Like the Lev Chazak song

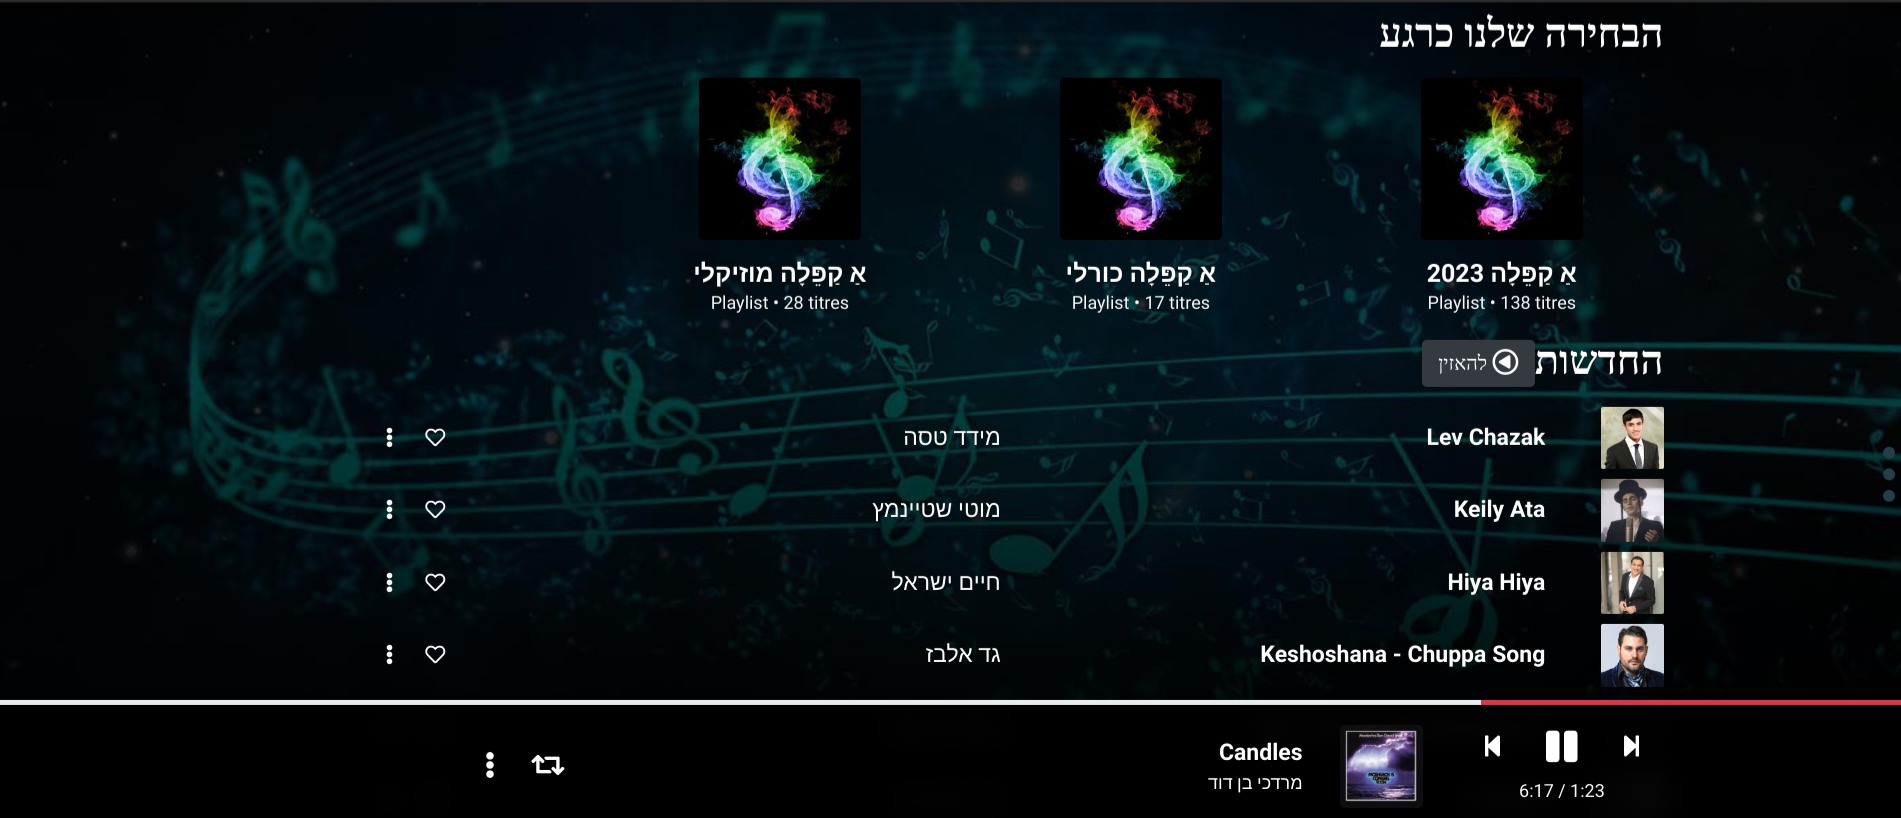[x=435, y=437]
